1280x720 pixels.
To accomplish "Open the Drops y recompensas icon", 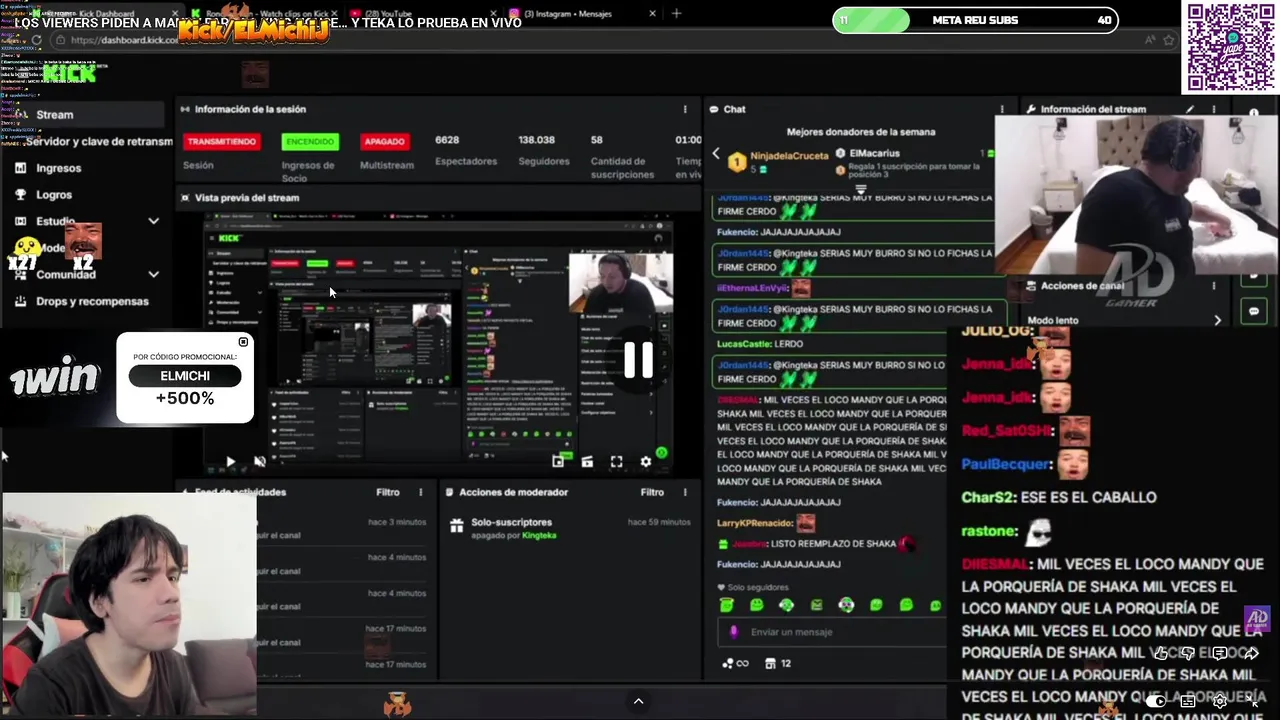I will [20, 301].
